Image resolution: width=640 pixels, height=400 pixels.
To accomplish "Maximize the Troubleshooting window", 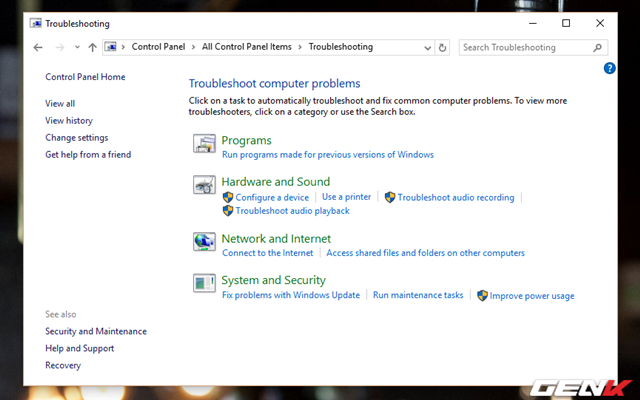I will pos(566,23).
